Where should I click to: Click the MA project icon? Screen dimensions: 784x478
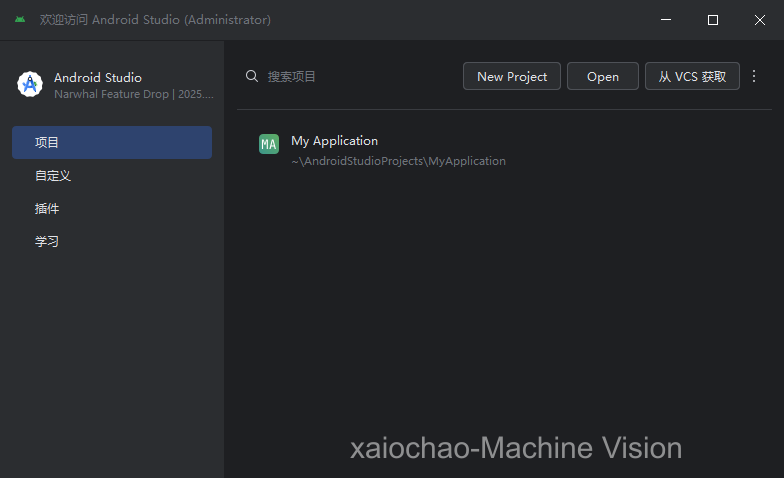coord(269,144)
